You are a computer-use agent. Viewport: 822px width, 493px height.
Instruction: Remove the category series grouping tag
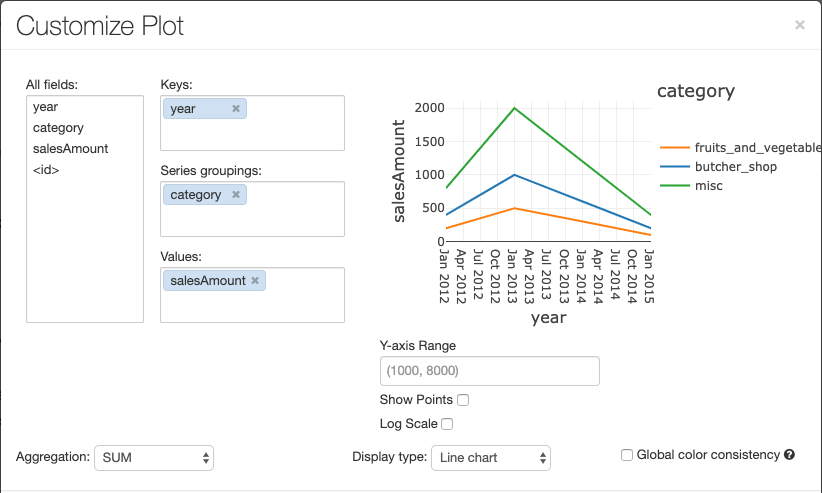coord(236,195)
